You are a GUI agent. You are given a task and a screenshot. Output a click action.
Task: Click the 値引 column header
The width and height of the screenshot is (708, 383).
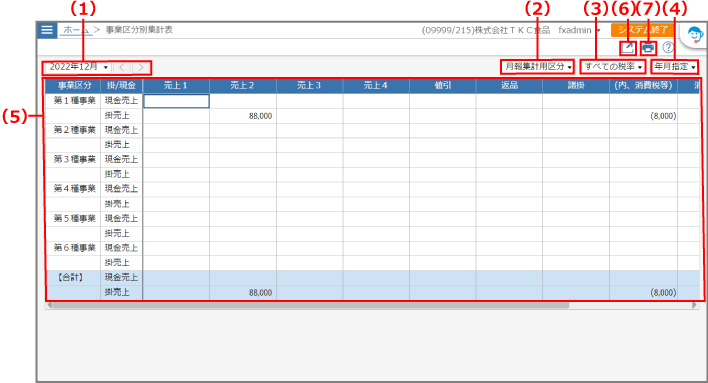[x=442, y=85]
